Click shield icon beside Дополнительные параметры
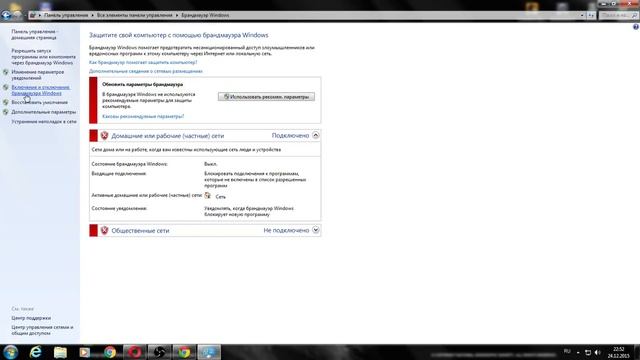The image size is (640, 360). pyautogui.click(x=5, y=112)
